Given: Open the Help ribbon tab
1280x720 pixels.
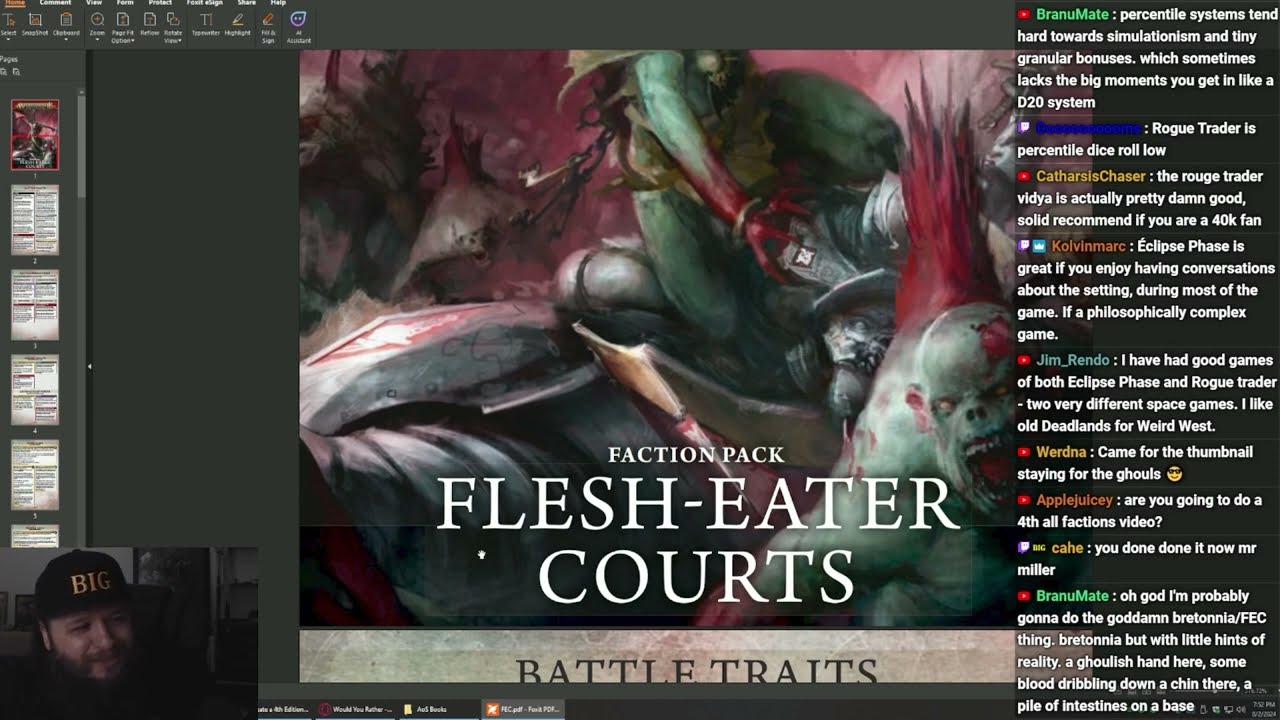Looking at the screenshot, I should pos(278,3).
